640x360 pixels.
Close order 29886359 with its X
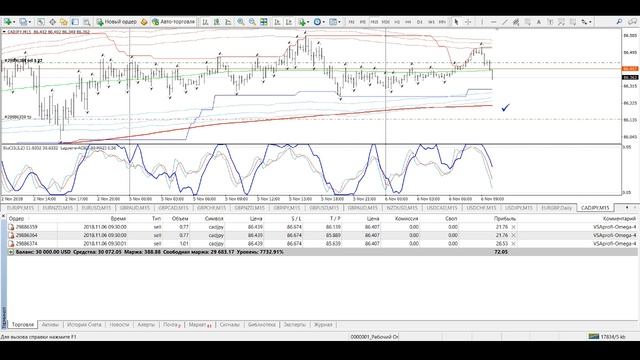pos(513,227)
